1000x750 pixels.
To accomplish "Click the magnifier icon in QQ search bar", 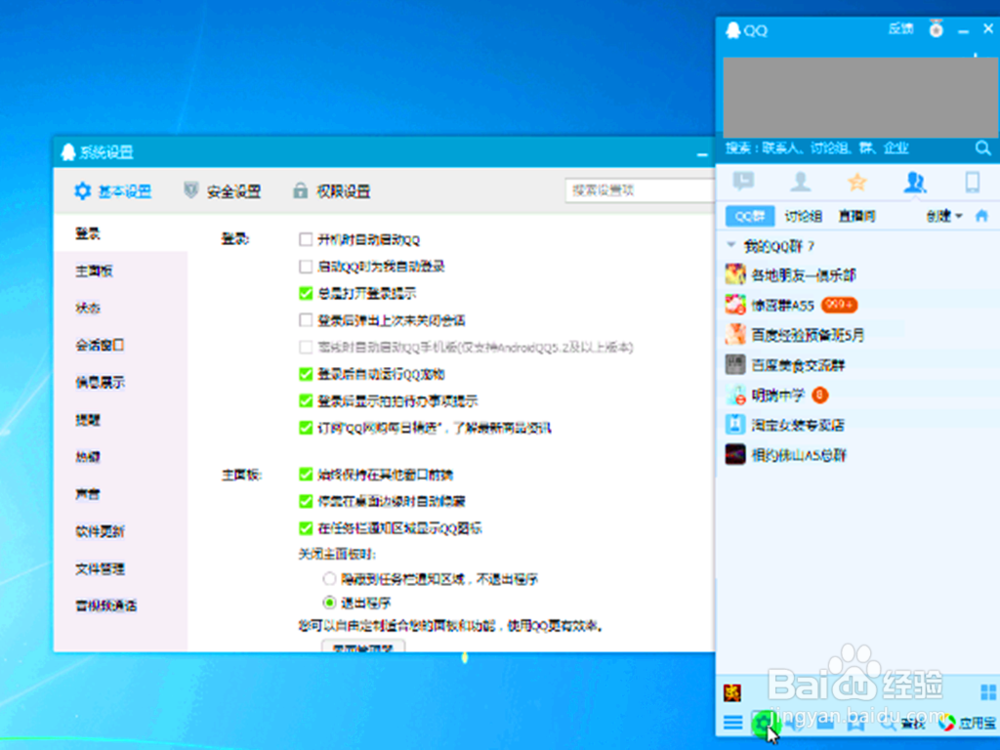I will pyautogui.click(x=982, y=148).
